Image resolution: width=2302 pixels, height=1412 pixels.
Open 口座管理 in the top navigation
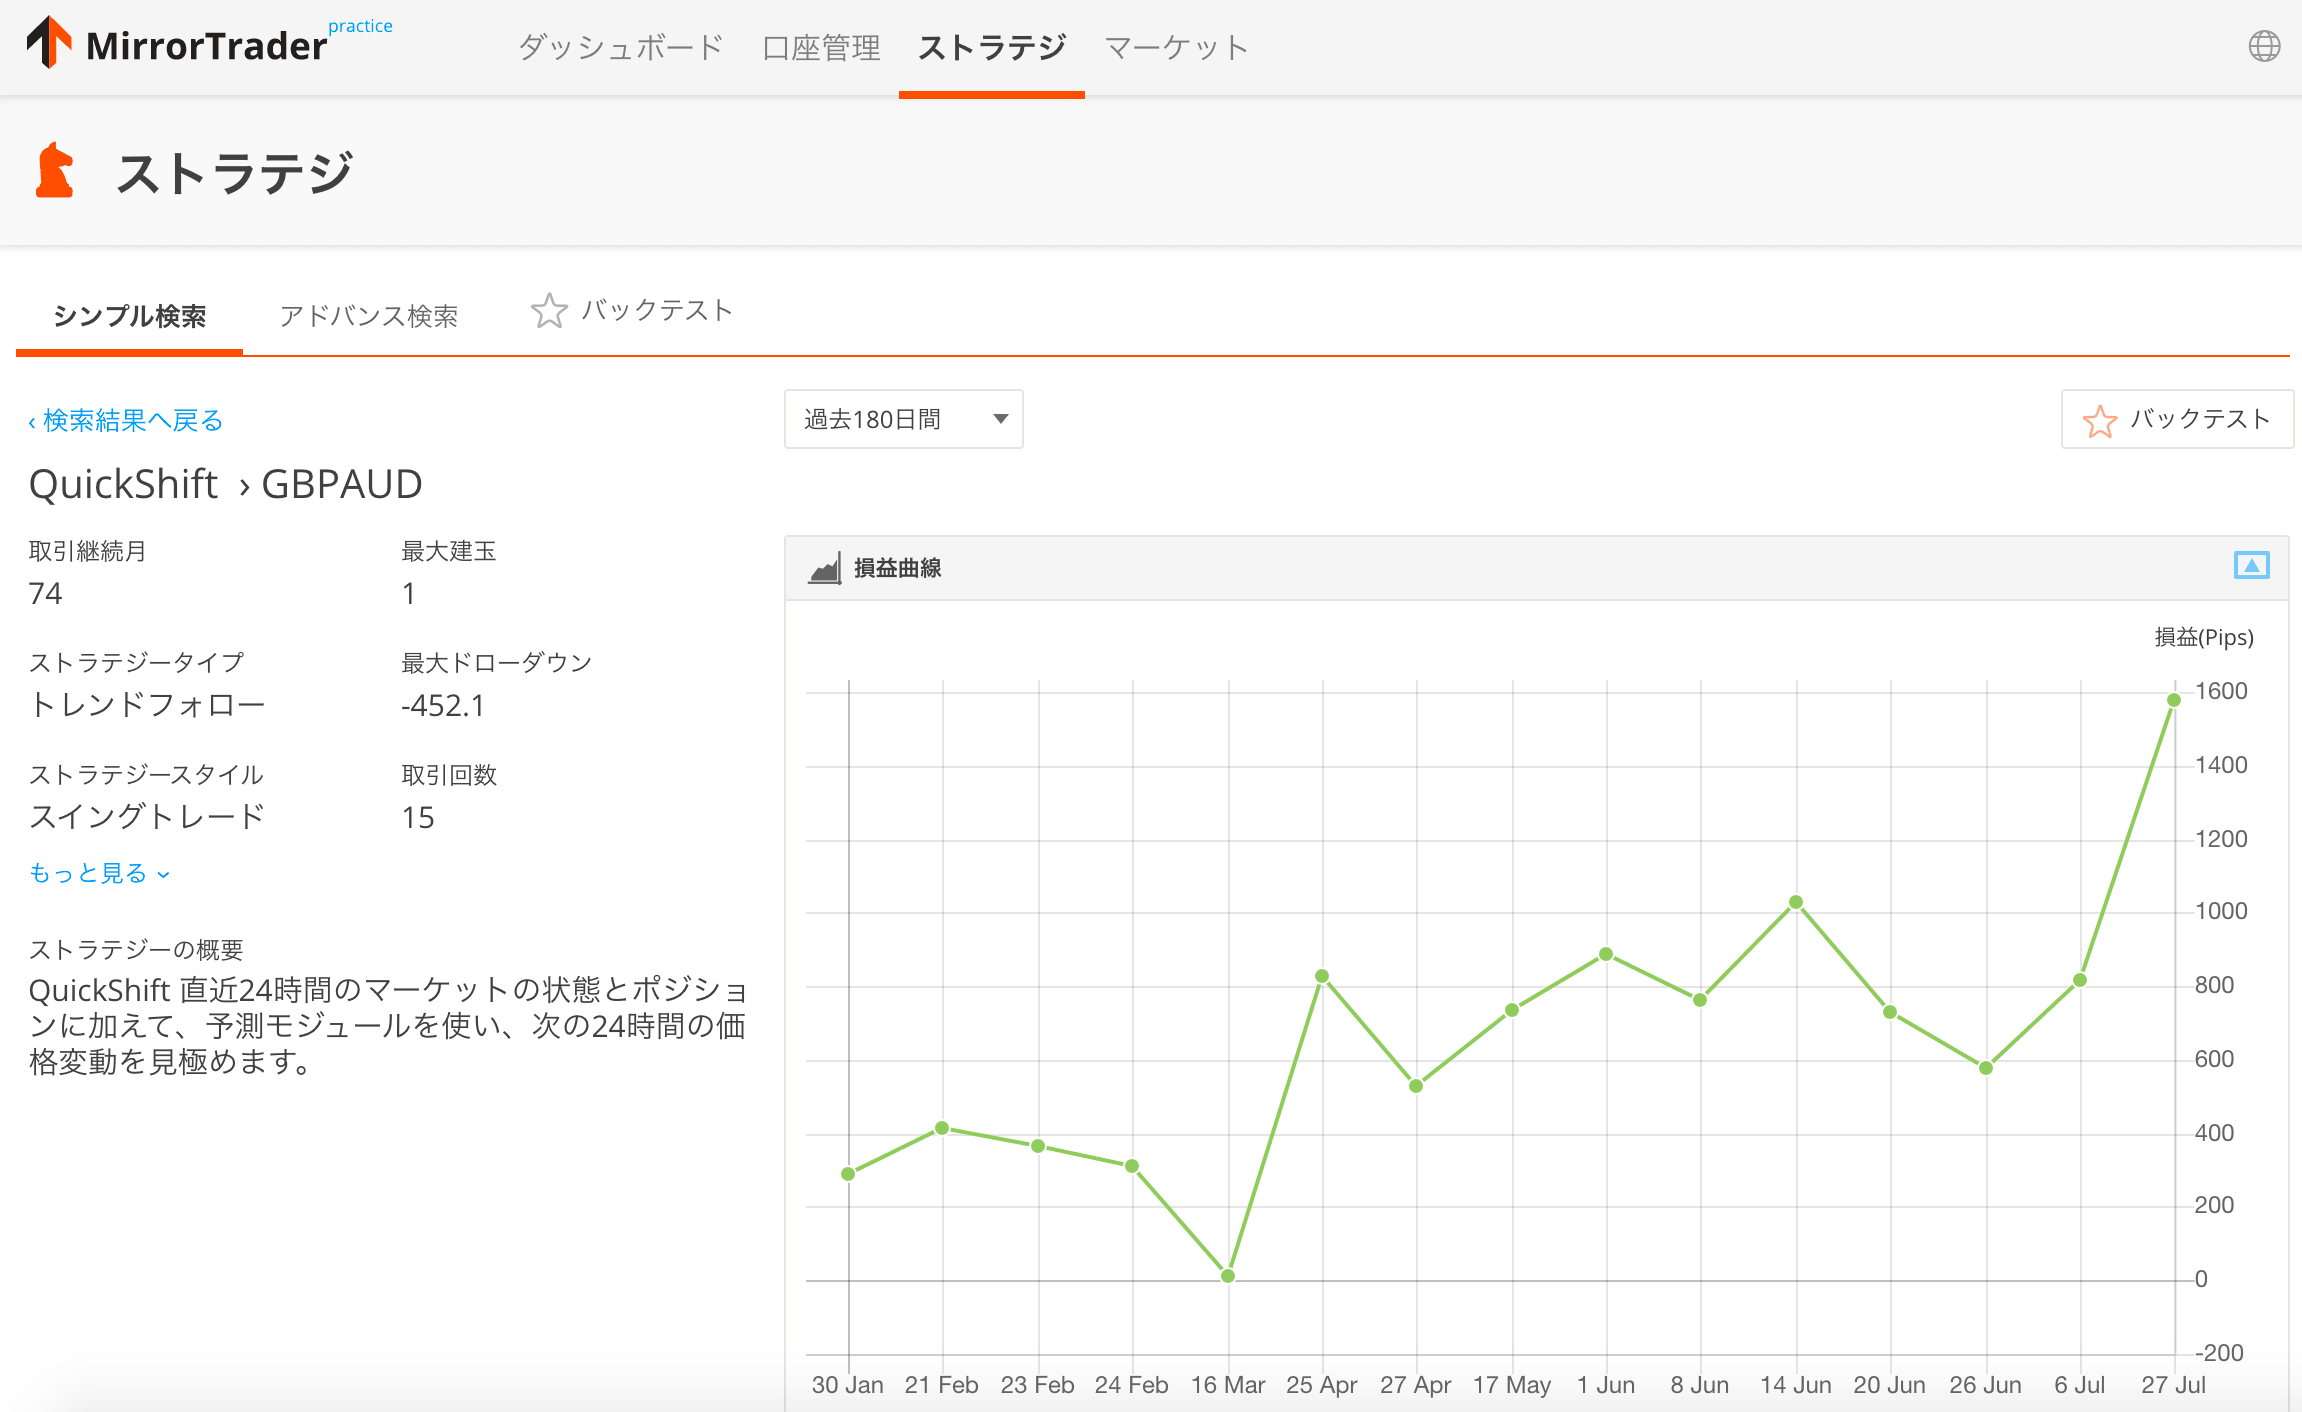(x=821, y=47)
